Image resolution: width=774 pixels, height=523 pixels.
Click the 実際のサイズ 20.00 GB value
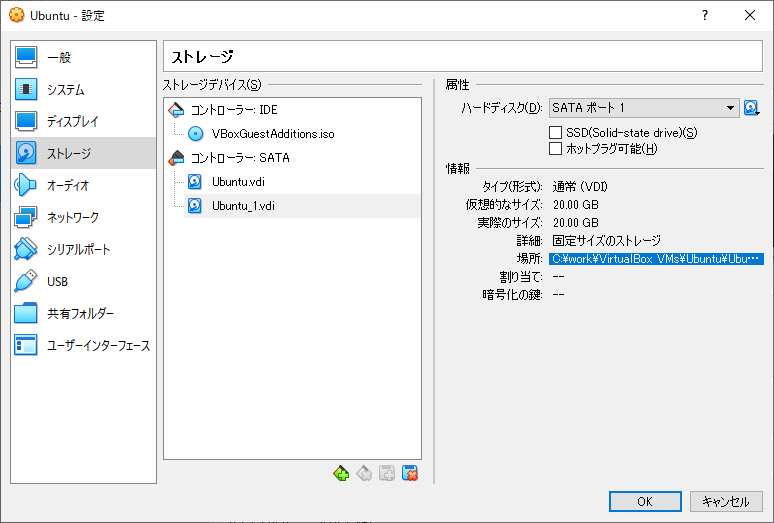576,223
